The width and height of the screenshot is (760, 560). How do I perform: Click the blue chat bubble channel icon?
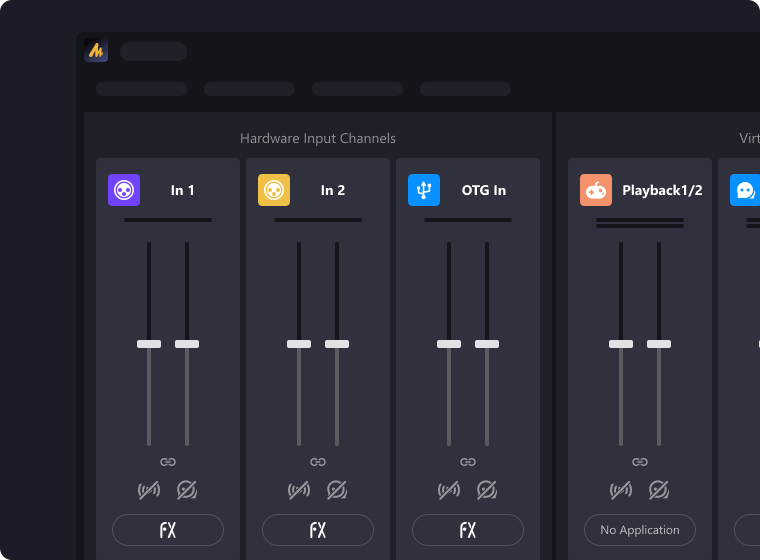click(745, 190)
